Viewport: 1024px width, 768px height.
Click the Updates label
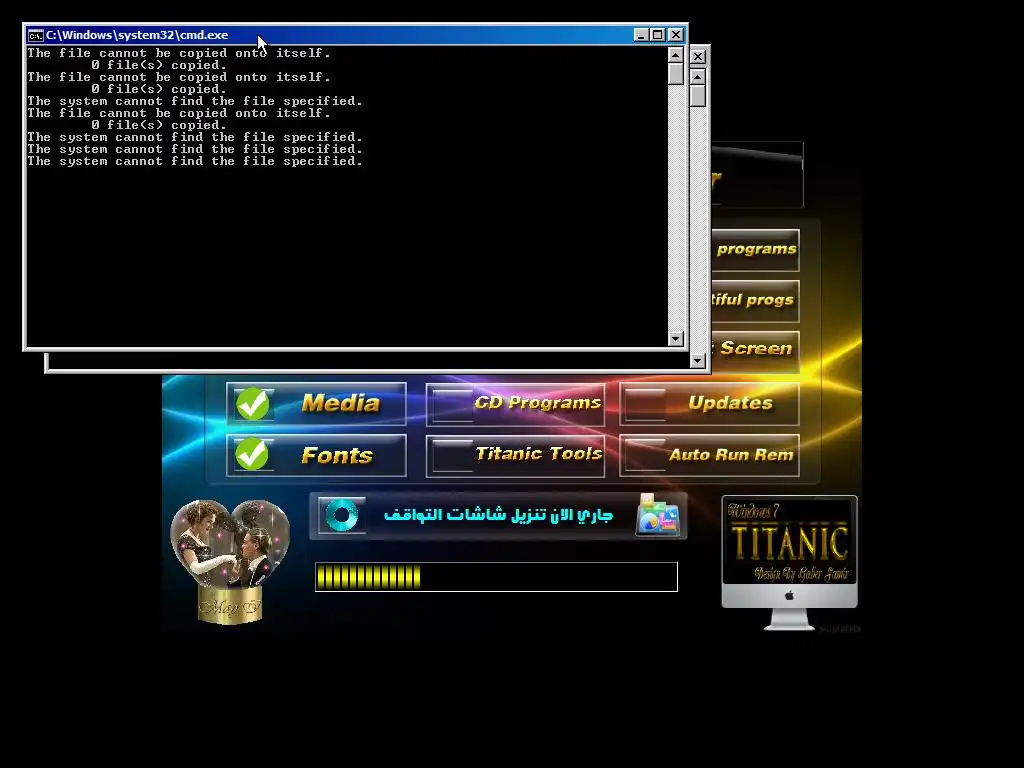click(730, 403)
